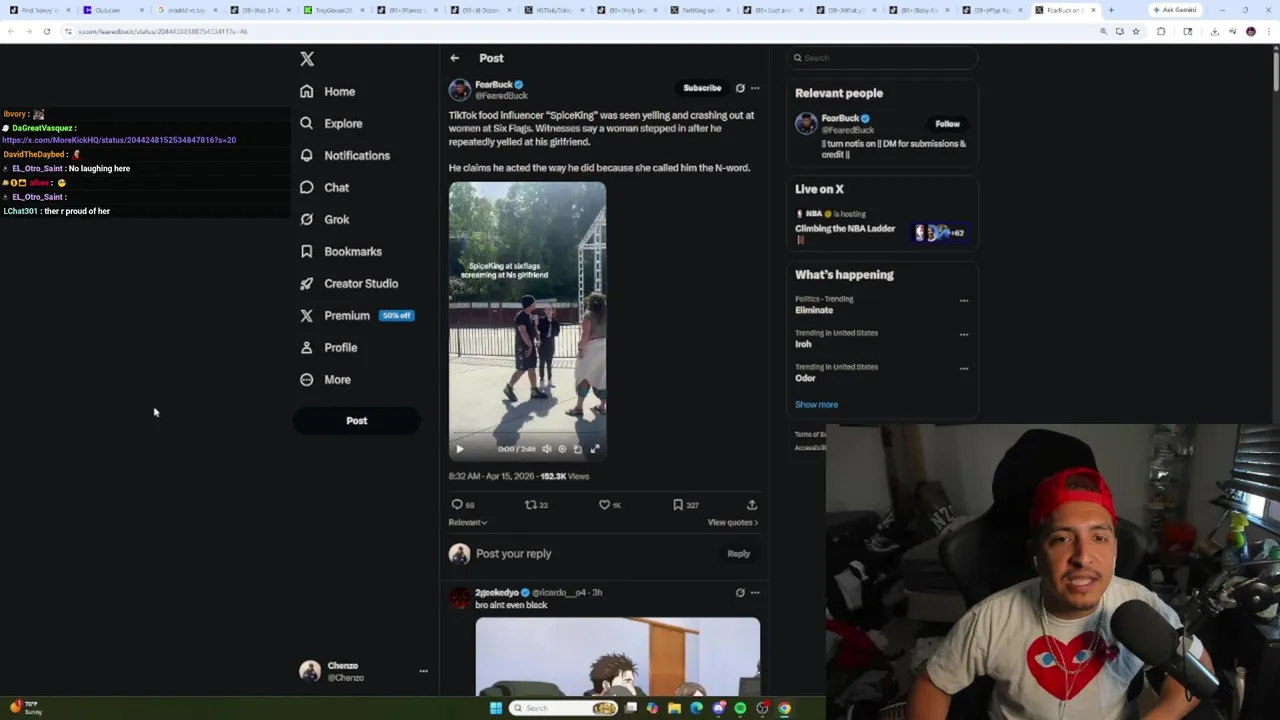Screen dimensions: 1280x720
Task: Open the MoreKickHQ link in chat
Action: (119, 140)
